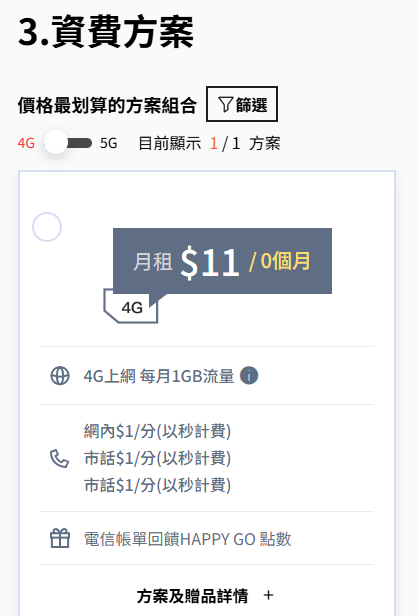Click the 5G label on switch

point(108,143)
